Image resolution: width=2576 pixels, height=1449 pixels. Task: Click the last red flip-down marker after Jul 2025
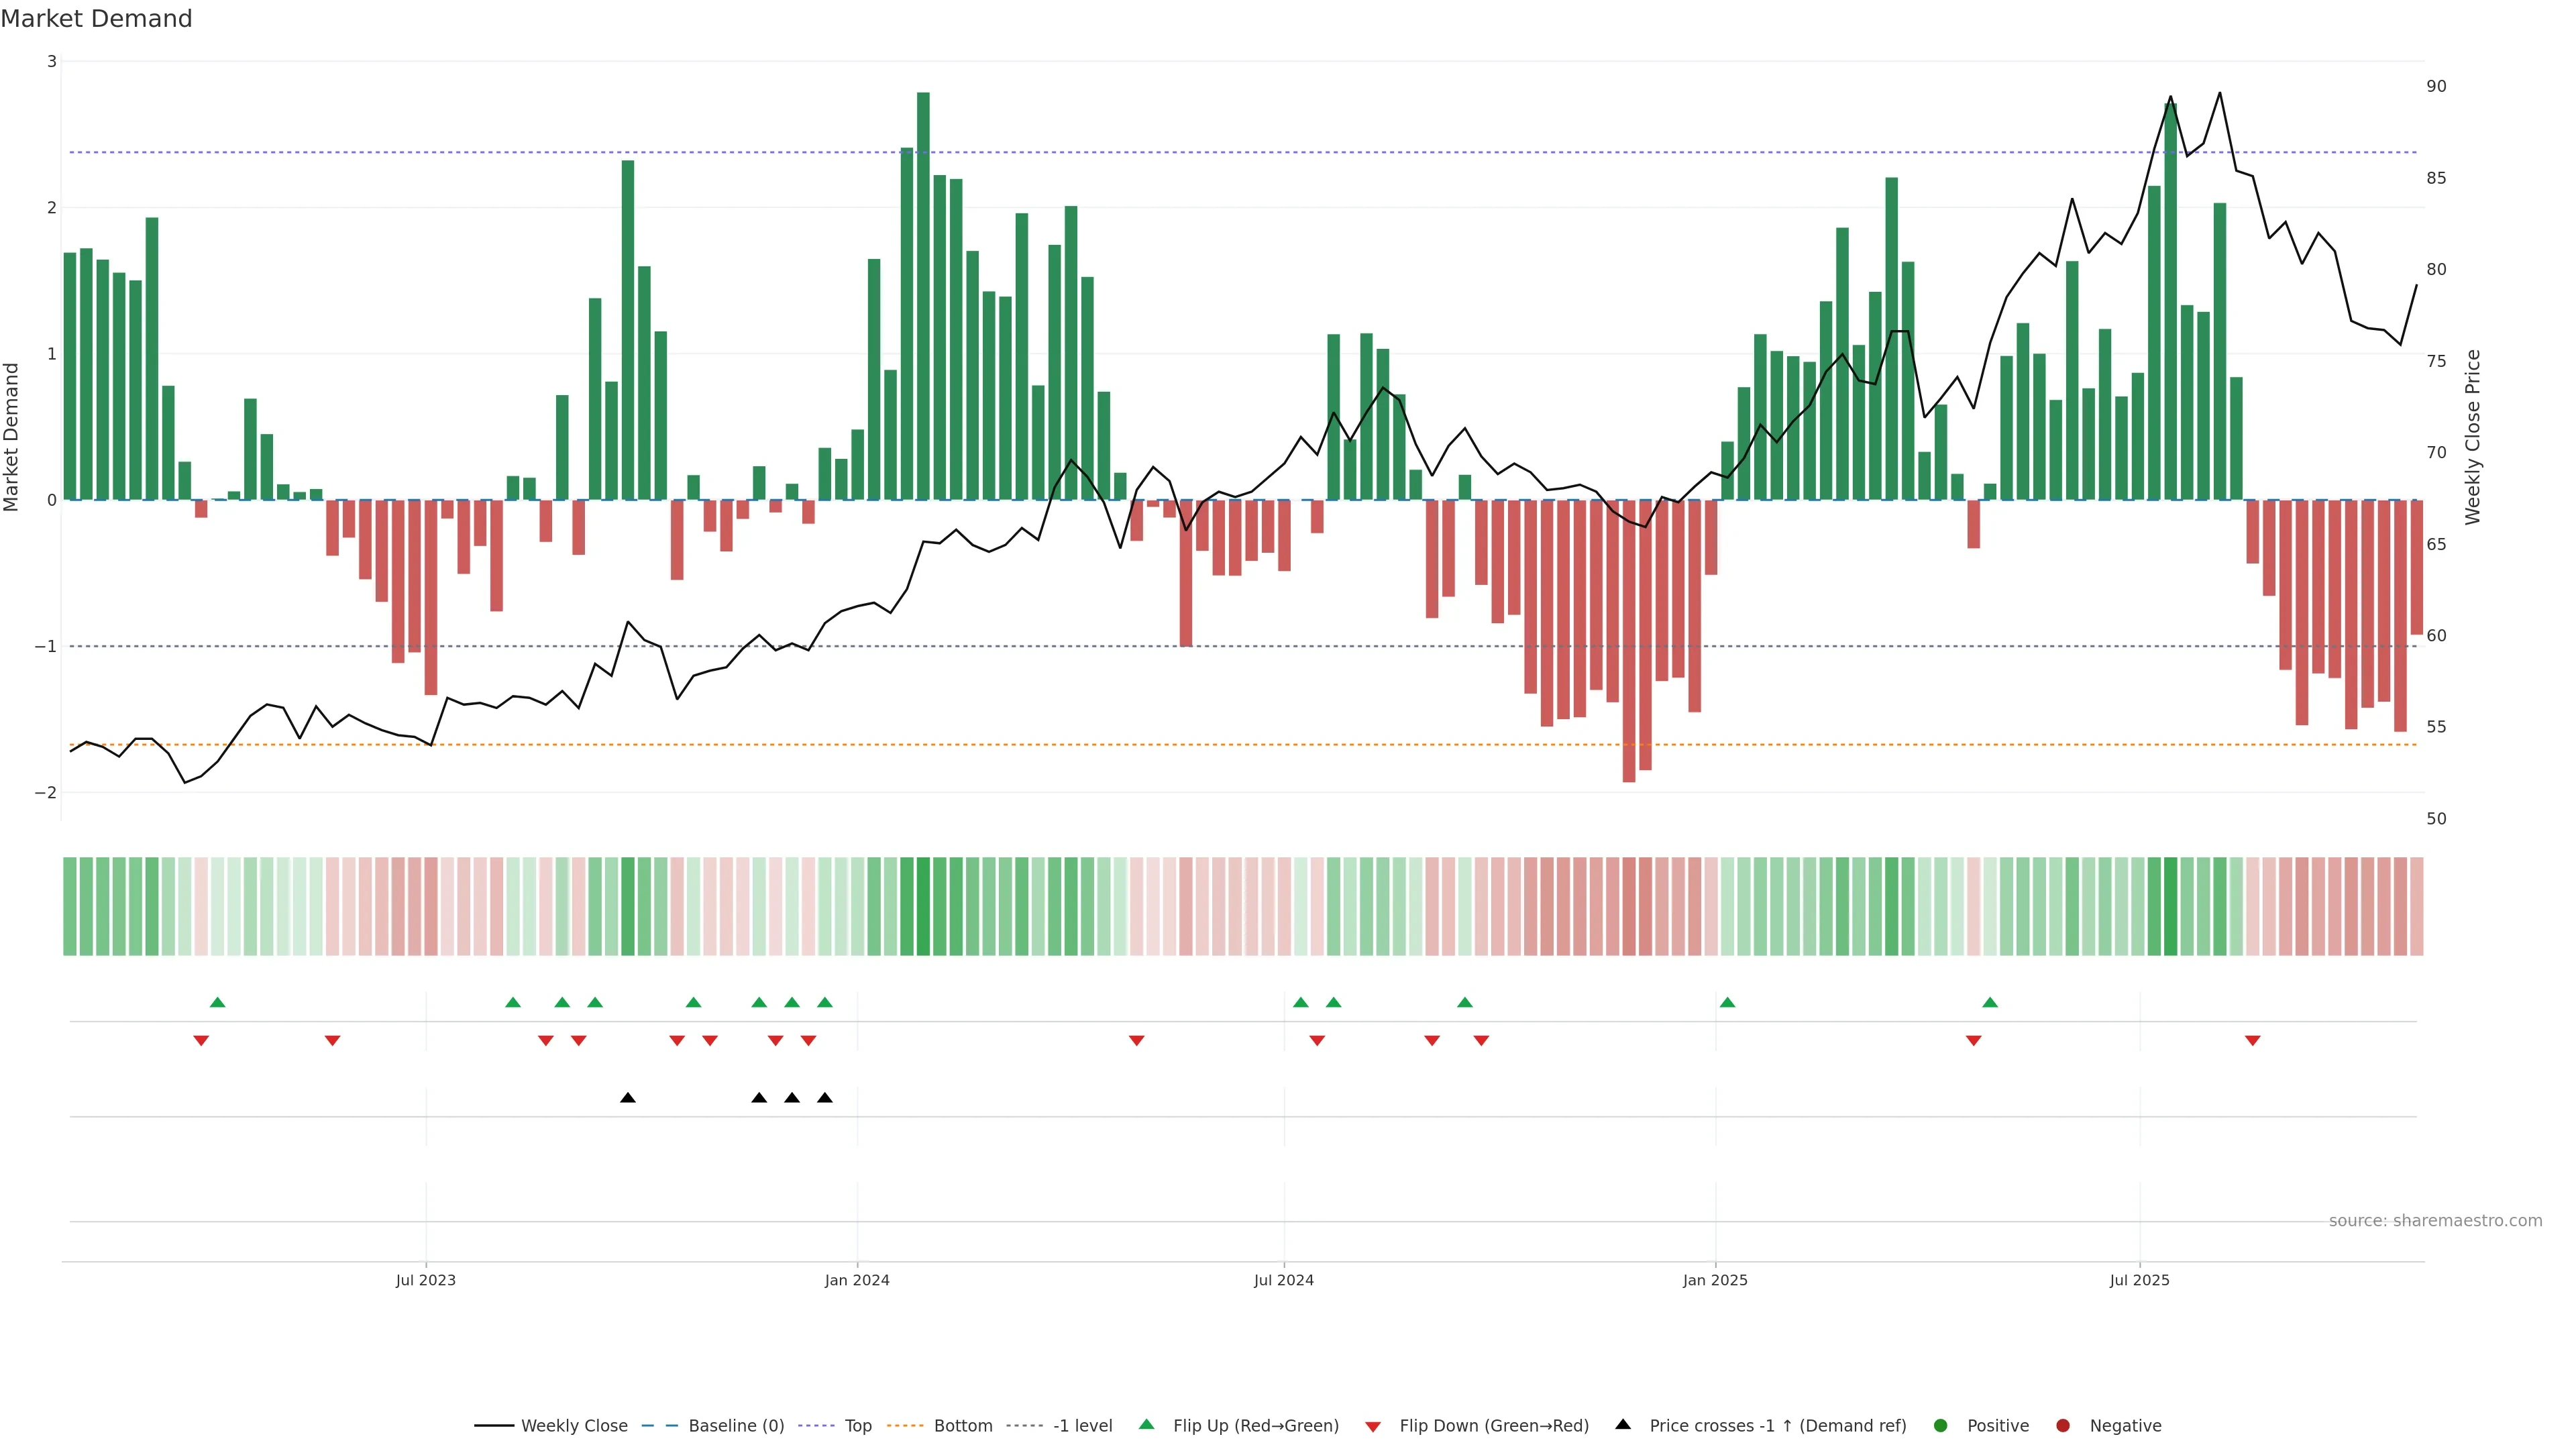(2253, 1041)
